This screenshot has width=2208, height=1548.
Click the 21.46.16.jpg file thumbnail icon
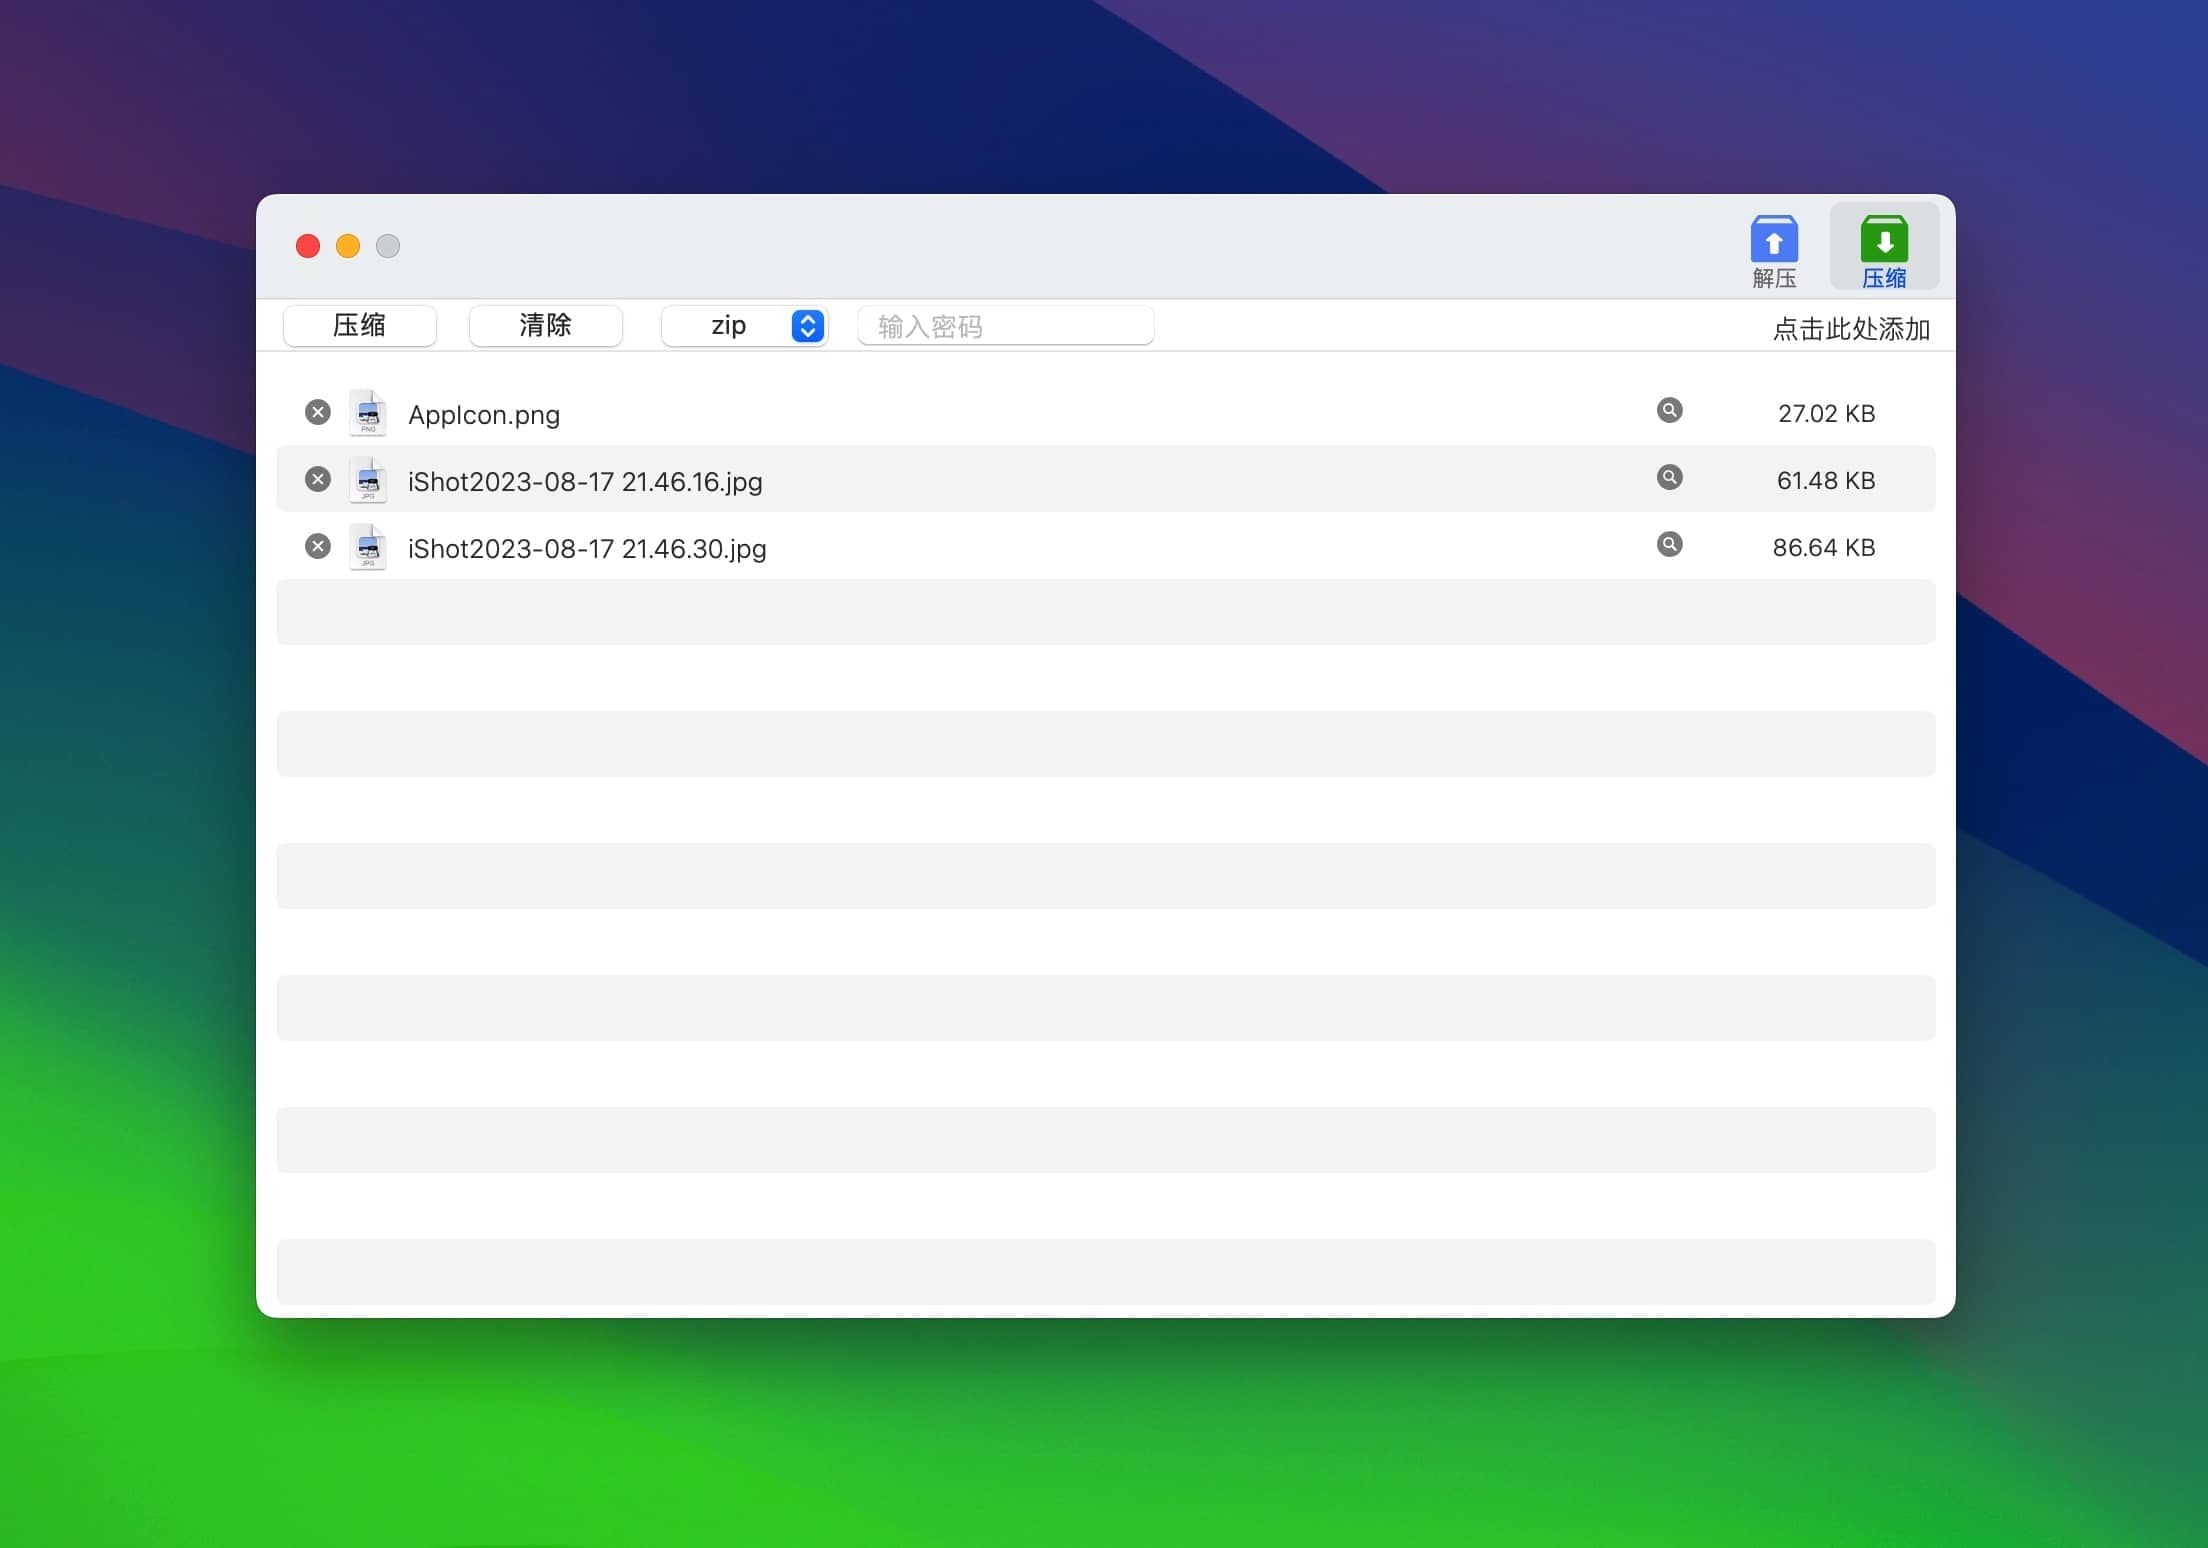pos(368,480)
